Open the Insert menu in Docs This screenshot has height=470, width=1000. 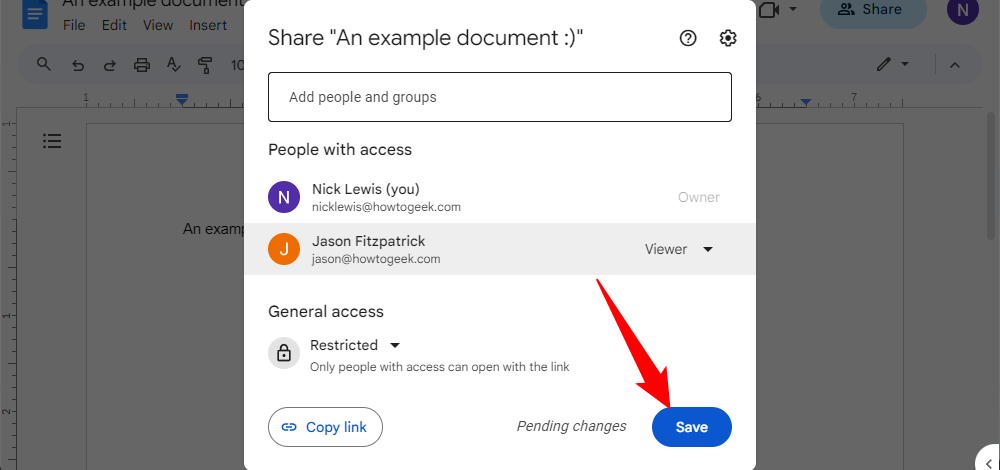coord(208,26)
